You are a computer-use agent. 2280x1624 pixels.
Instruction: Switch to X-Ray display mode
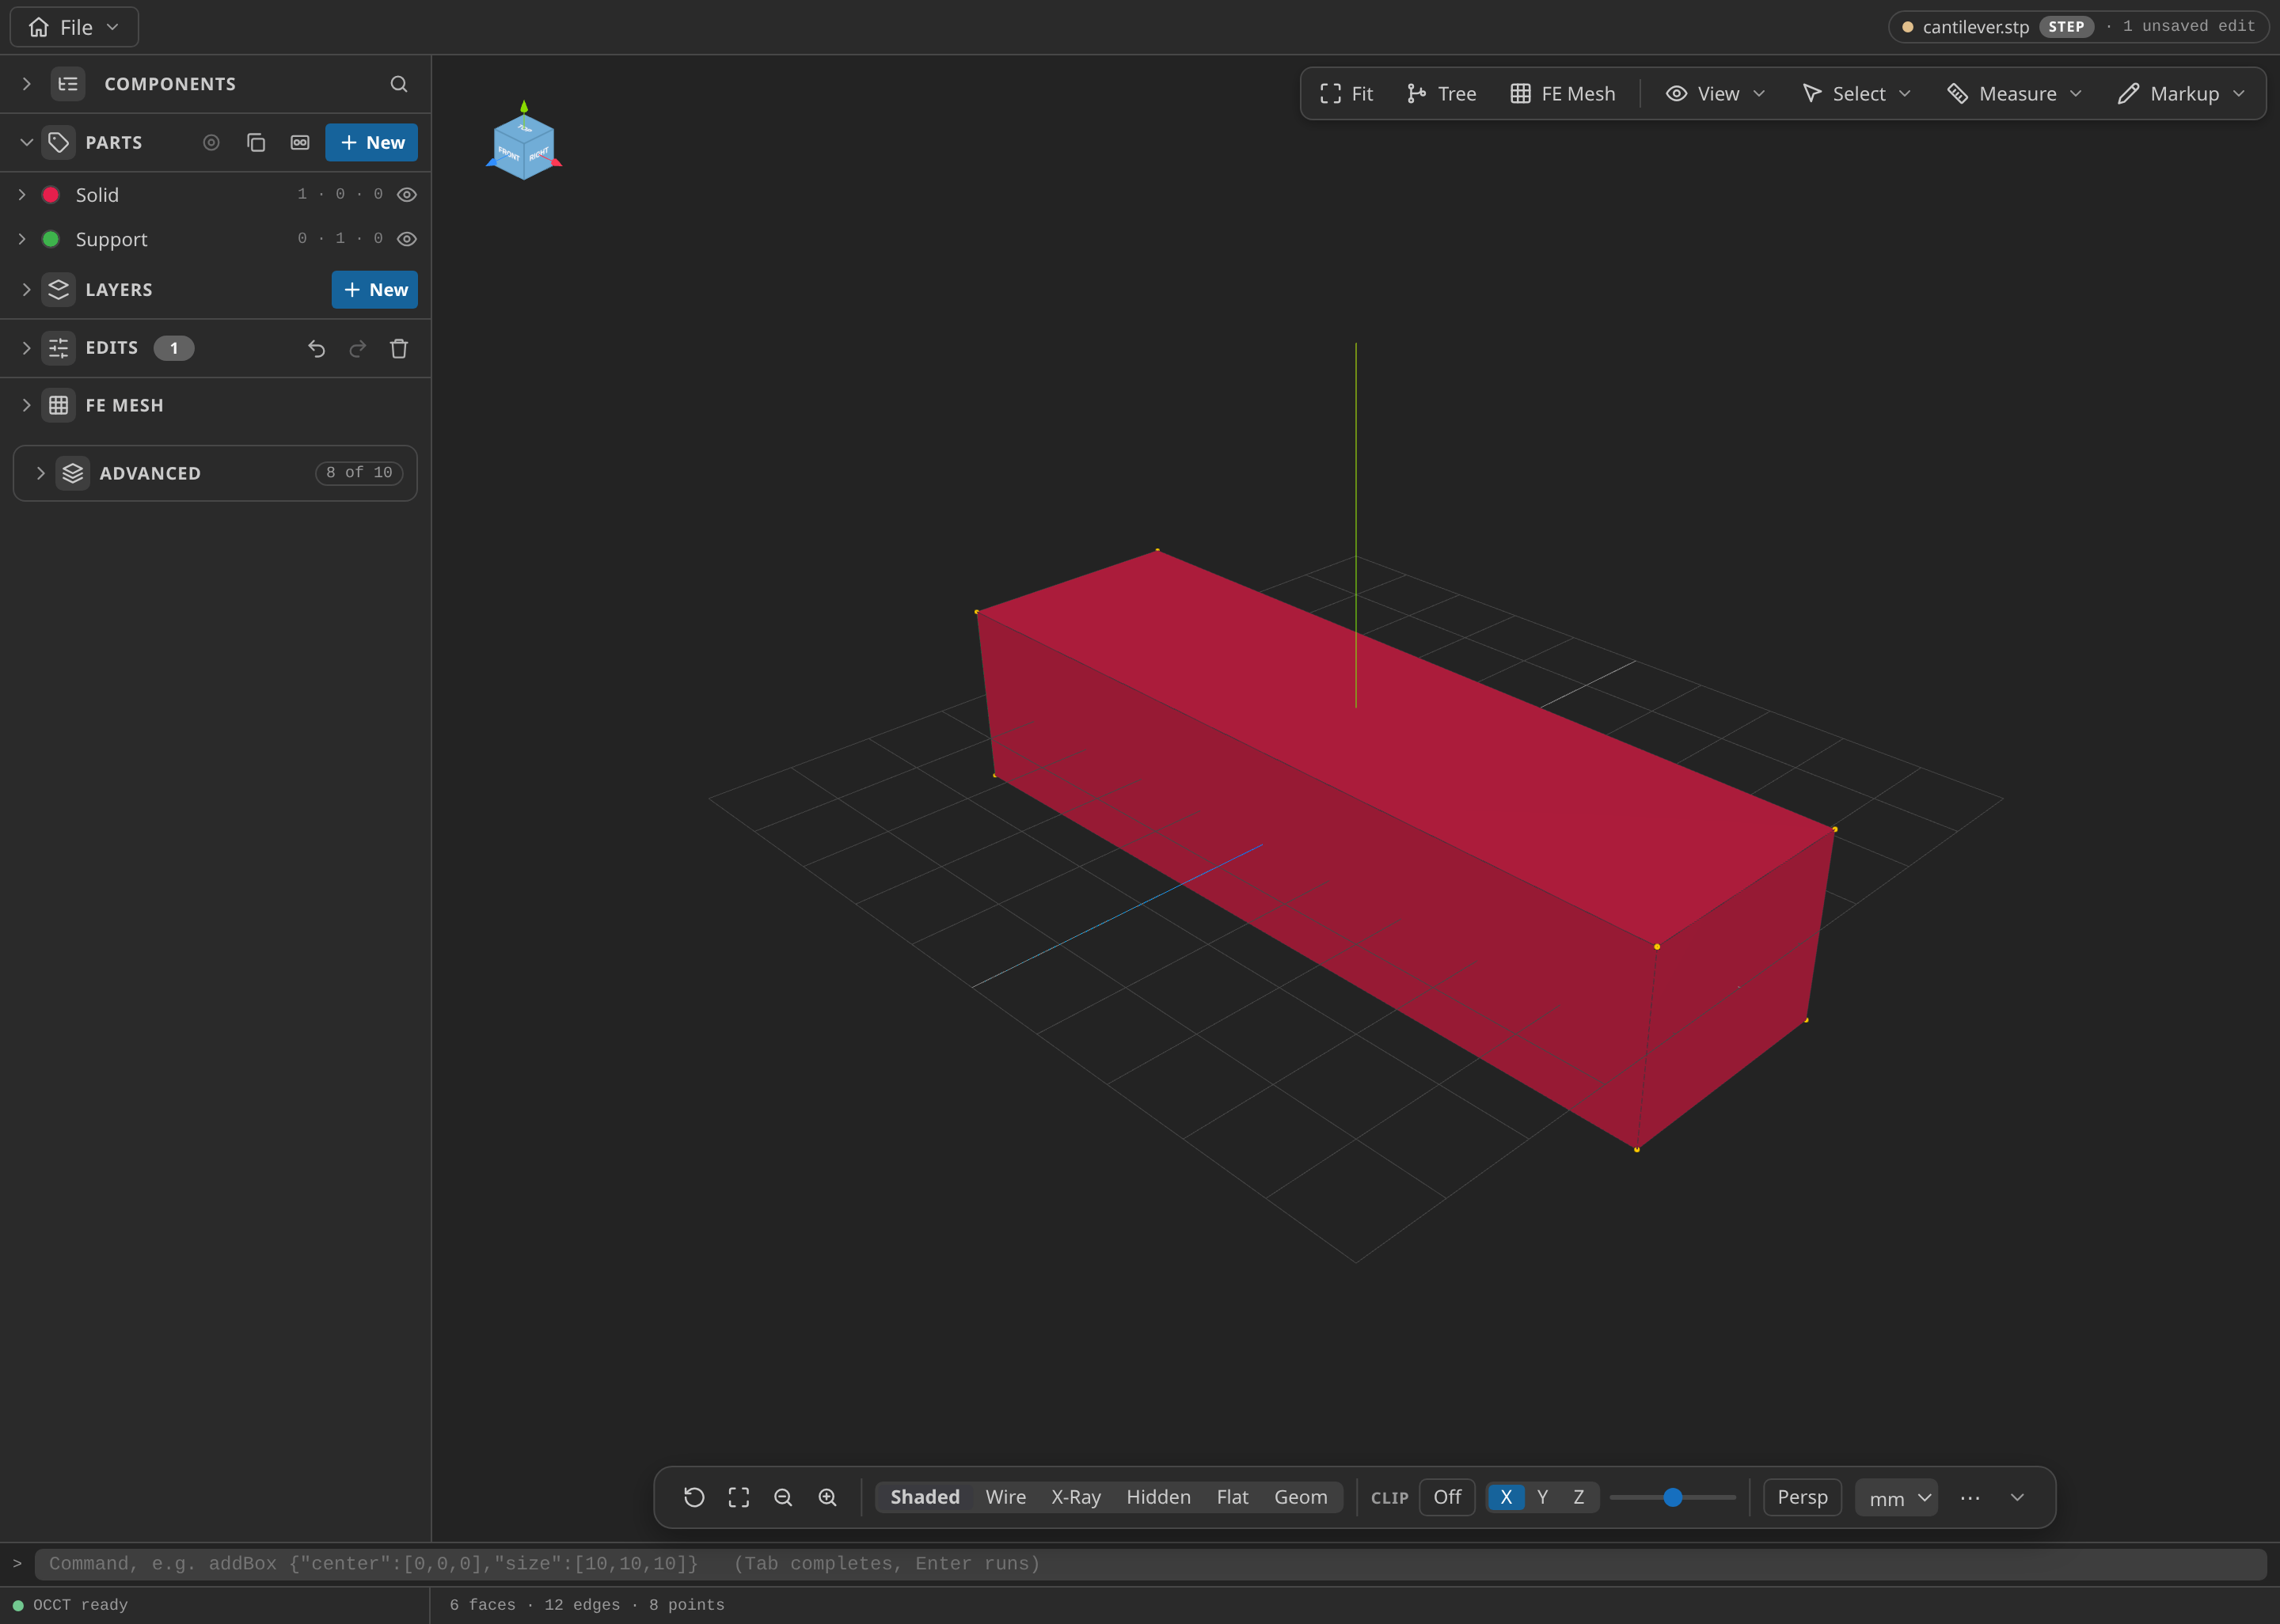[x=1076, y=1497]
